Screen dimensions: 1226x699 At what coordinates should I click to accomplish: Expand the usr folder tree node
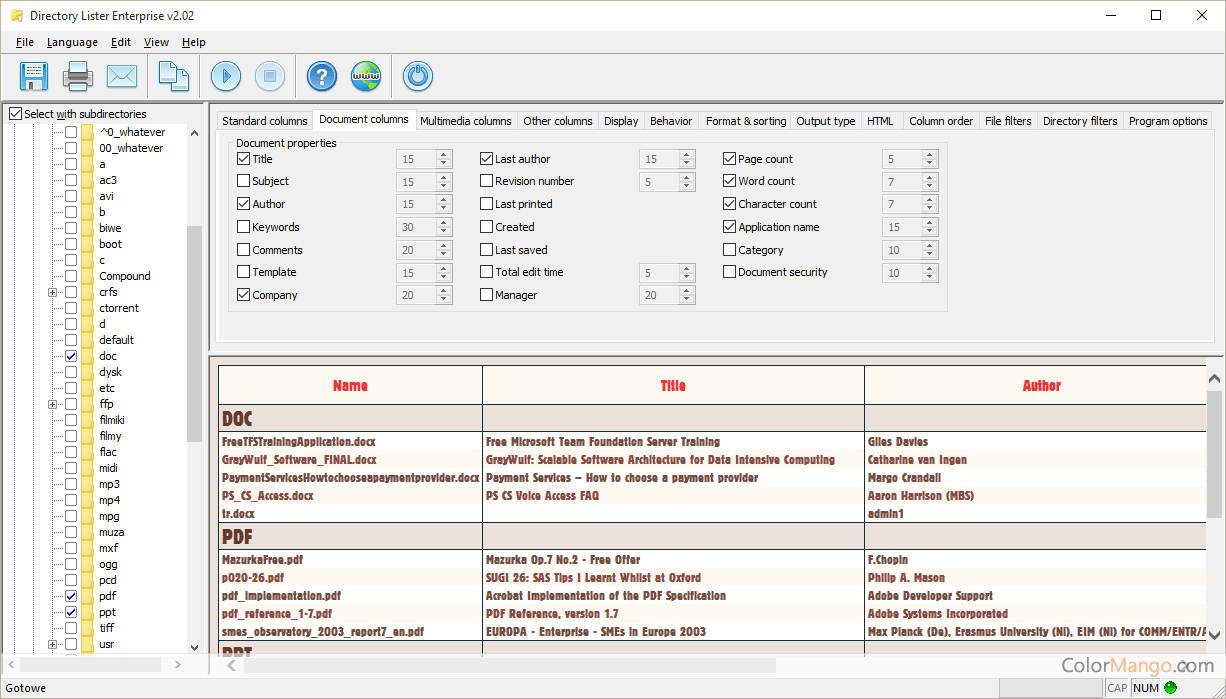pos(52,644)
